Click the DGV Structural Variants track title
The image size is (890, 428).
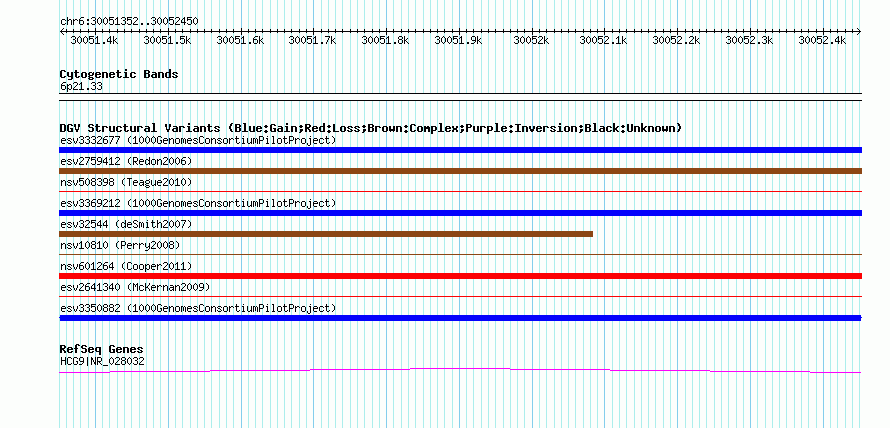(371, 128)
